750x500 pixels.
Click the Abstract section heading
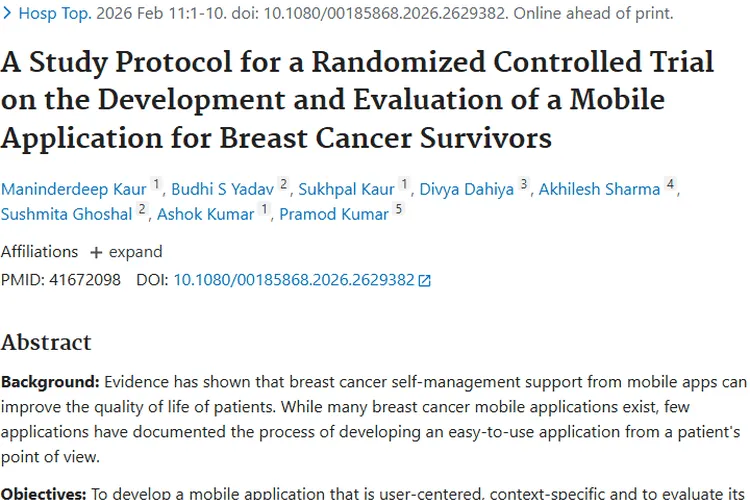pos(46,342)
